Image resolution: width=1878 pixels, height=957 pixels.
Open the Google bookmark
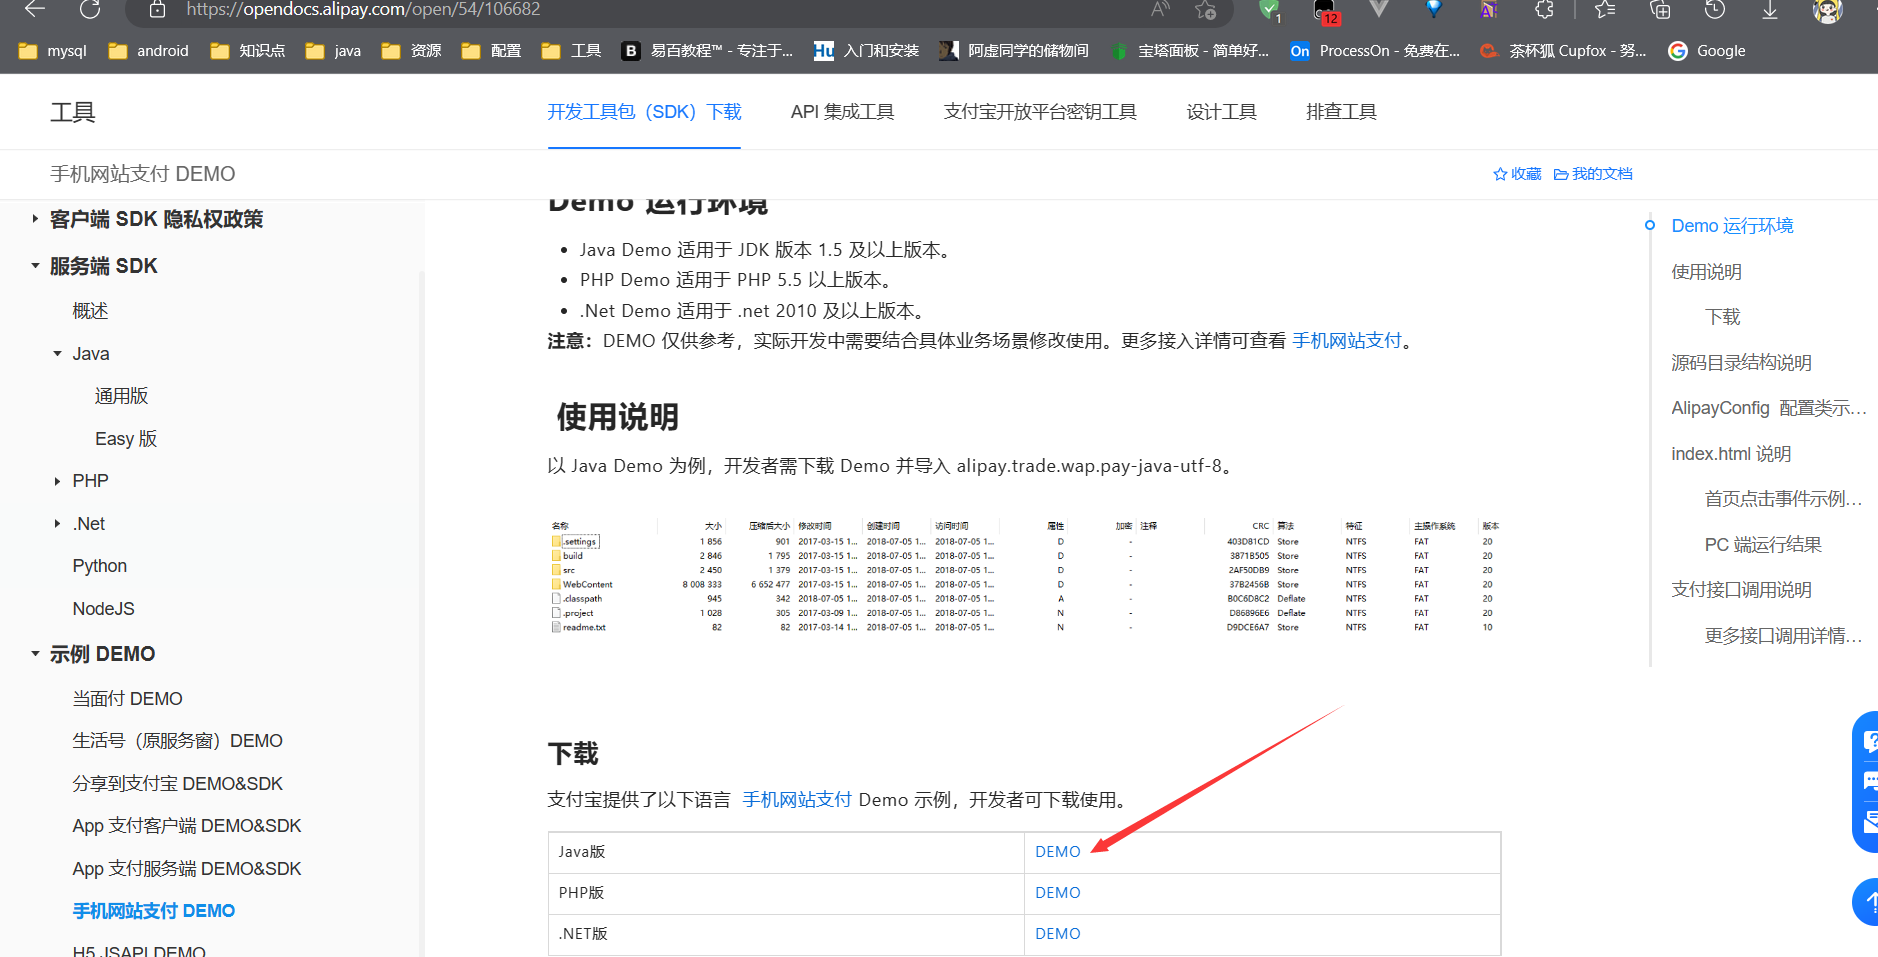tap(1707, 51)
